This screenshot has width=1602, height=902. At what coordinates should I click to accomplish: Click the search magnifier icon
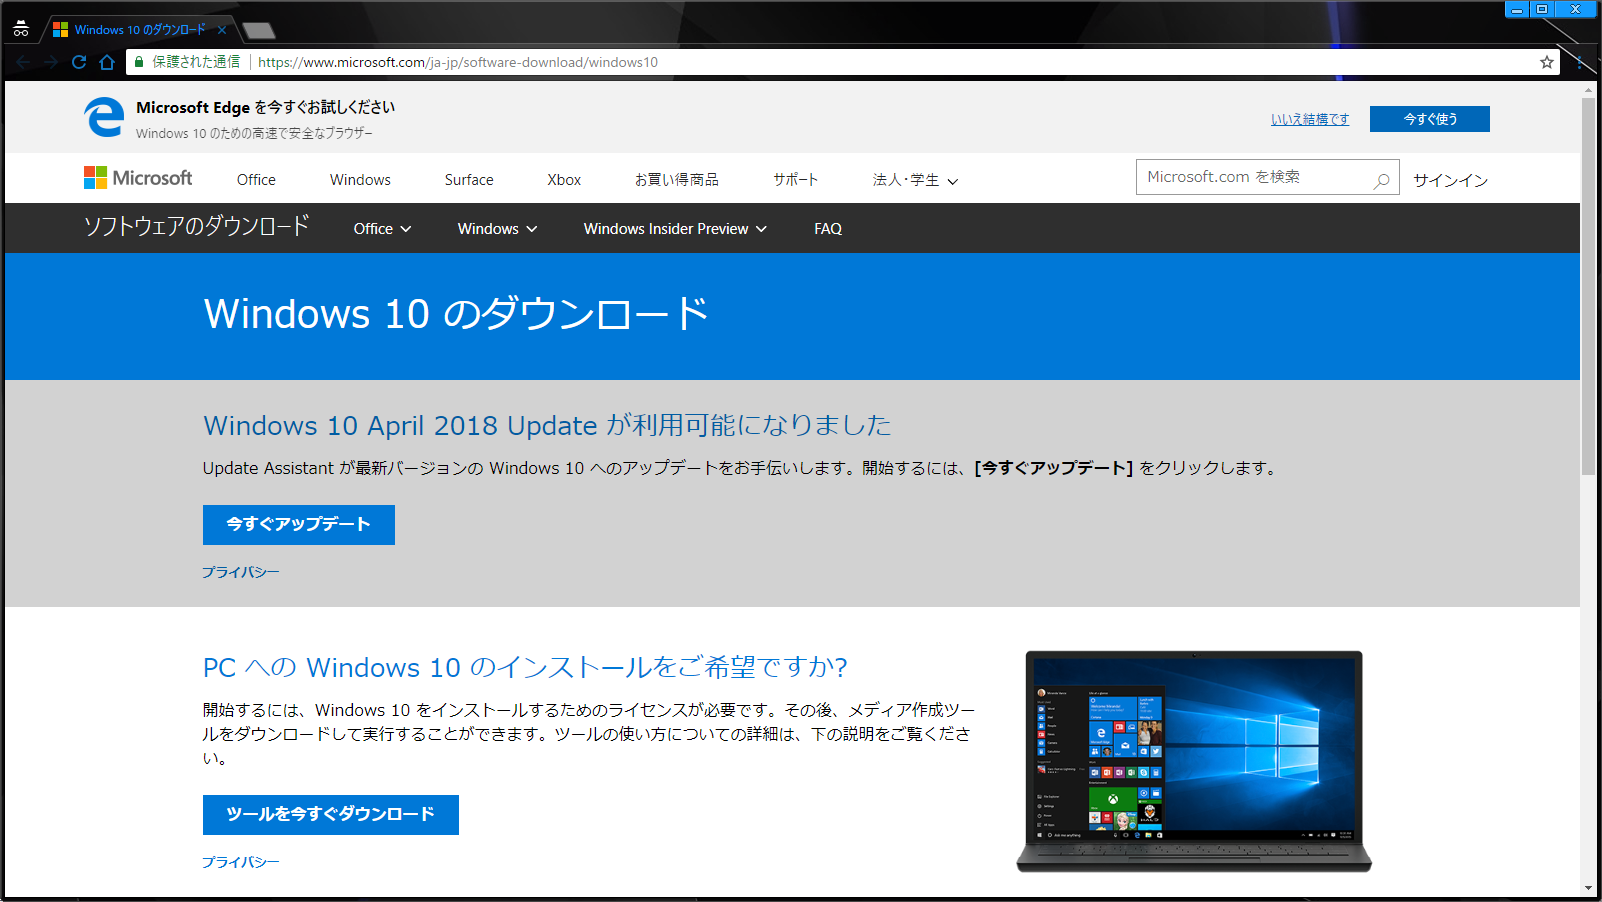coord(1382,180)
